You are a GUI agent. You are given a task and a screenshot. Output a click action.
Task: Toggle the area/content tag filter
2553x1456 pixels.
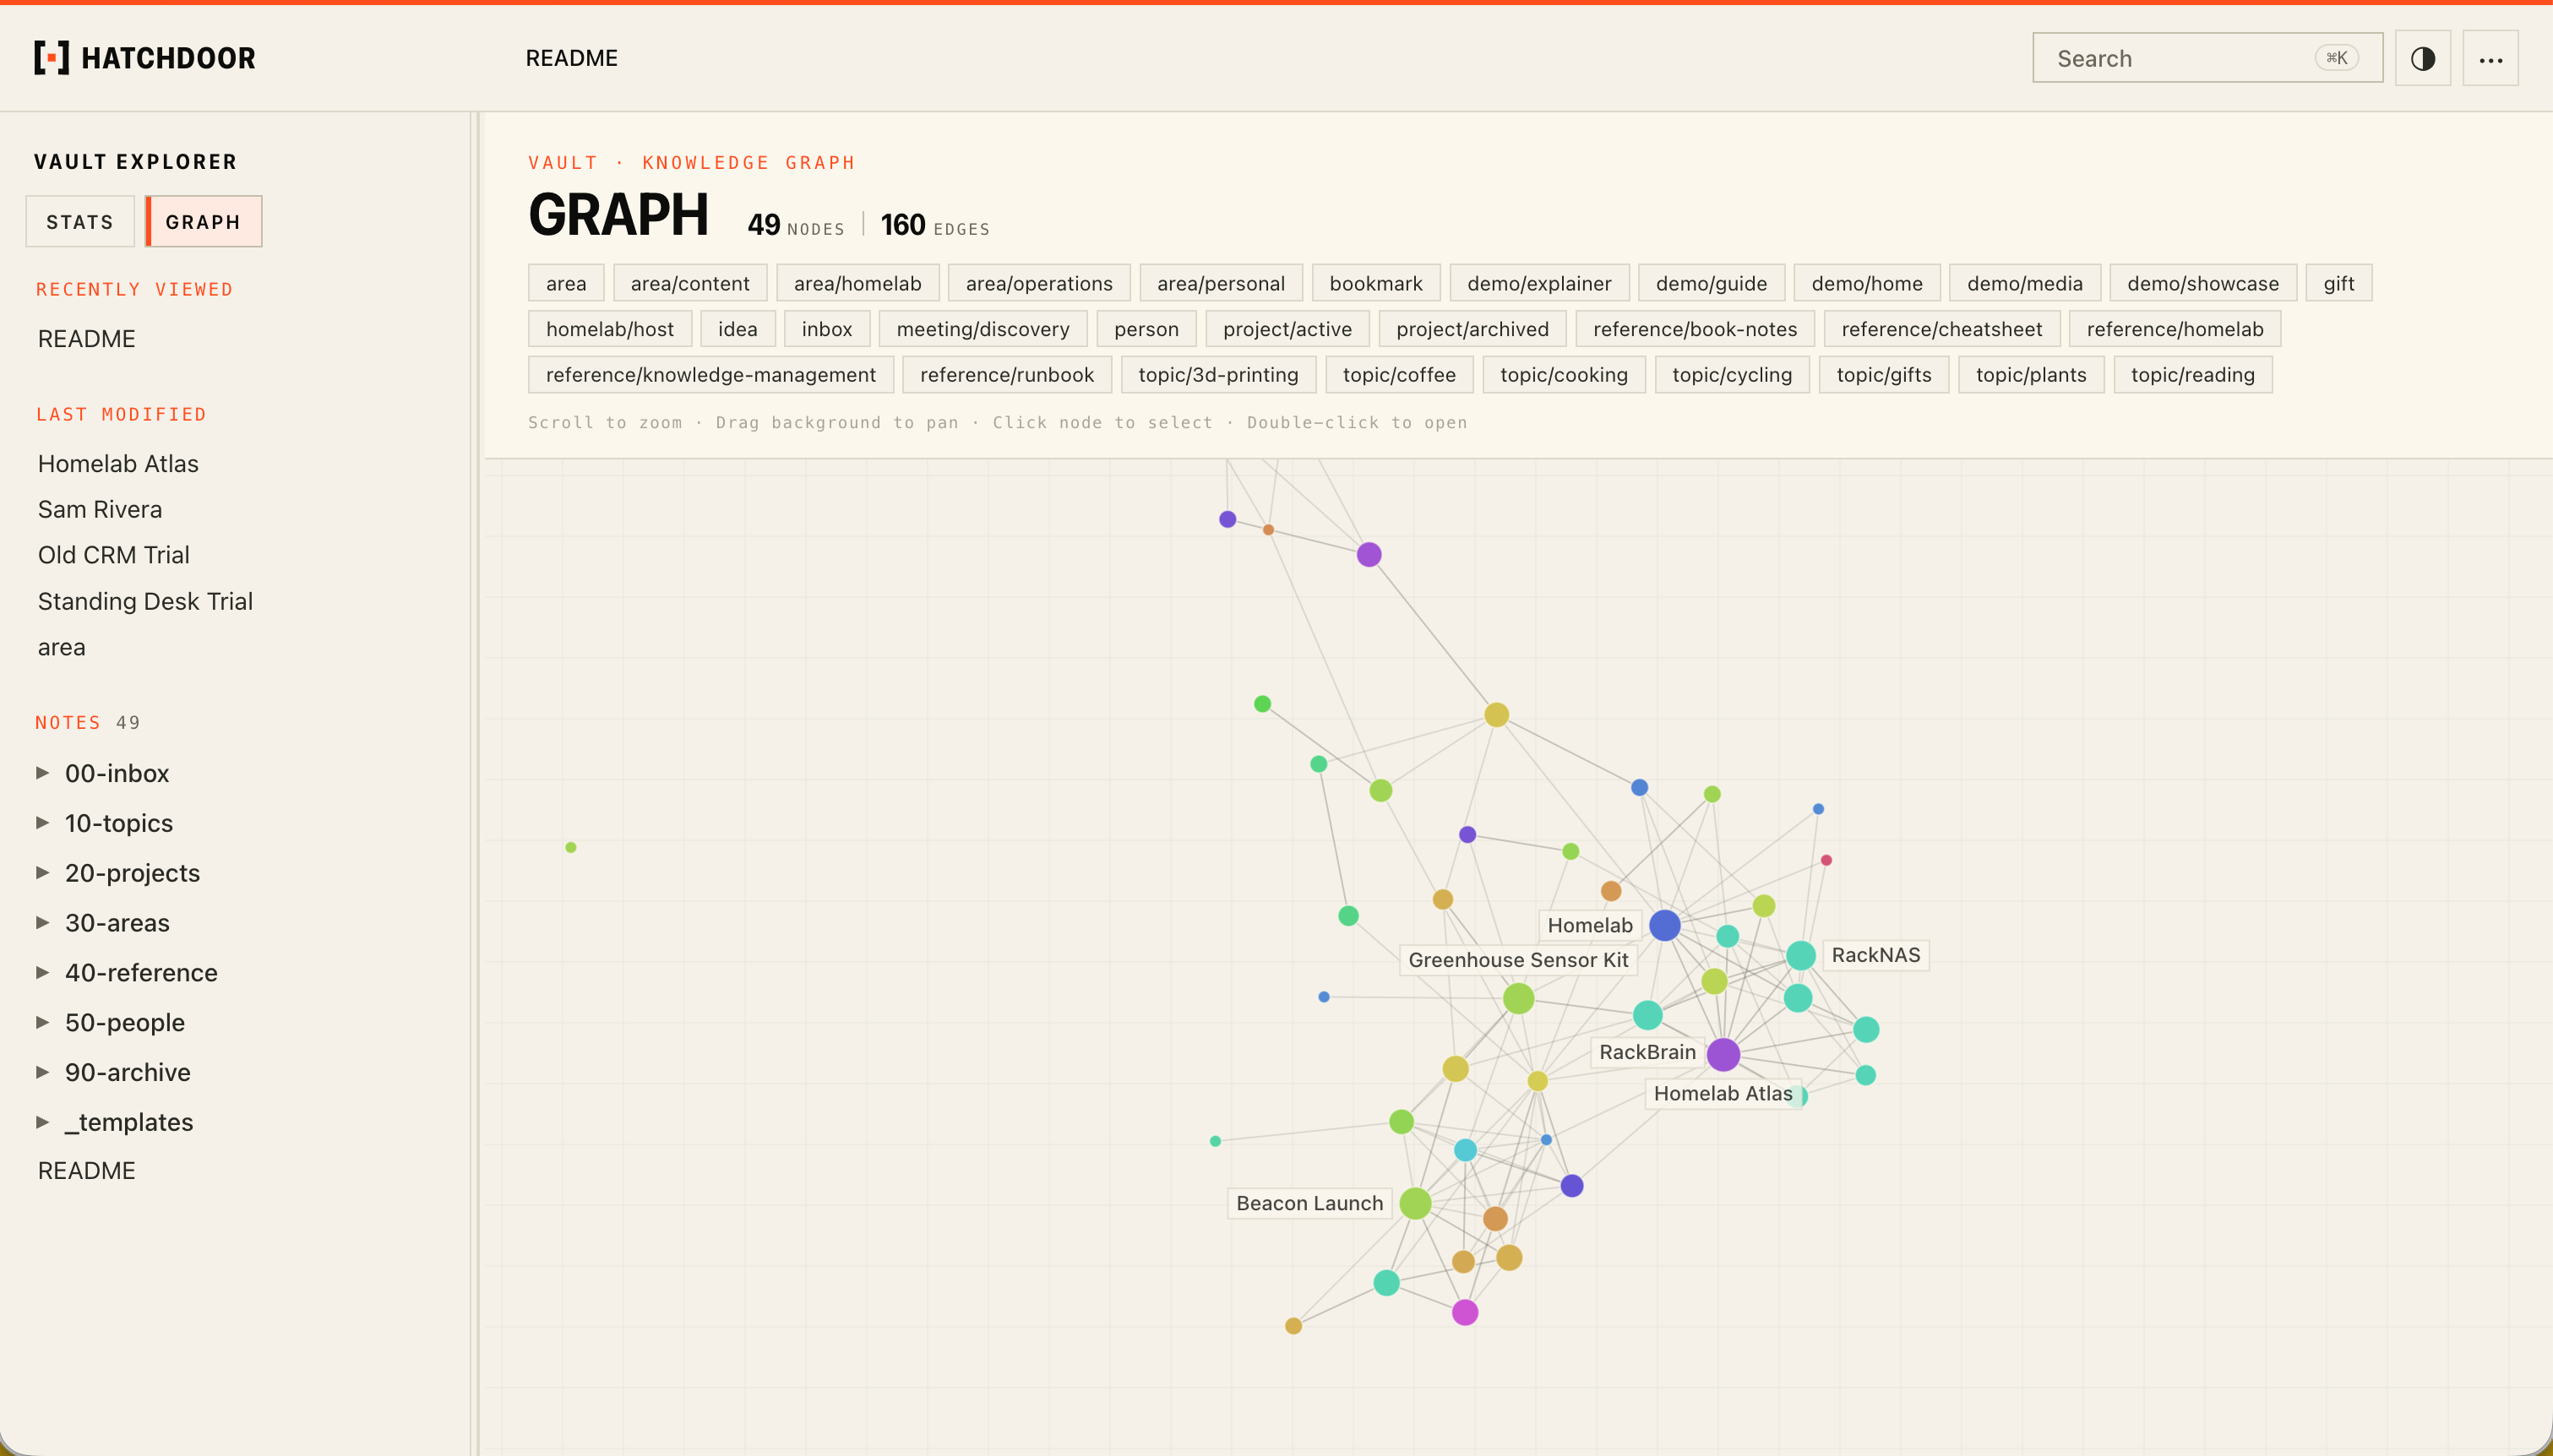(x=690, y=283)
